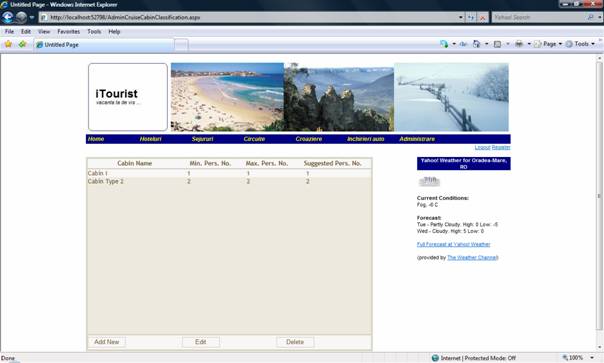Open Full Forecast at Yahoo! Weather link
This screenshot has height=363, width=604.
453,244
